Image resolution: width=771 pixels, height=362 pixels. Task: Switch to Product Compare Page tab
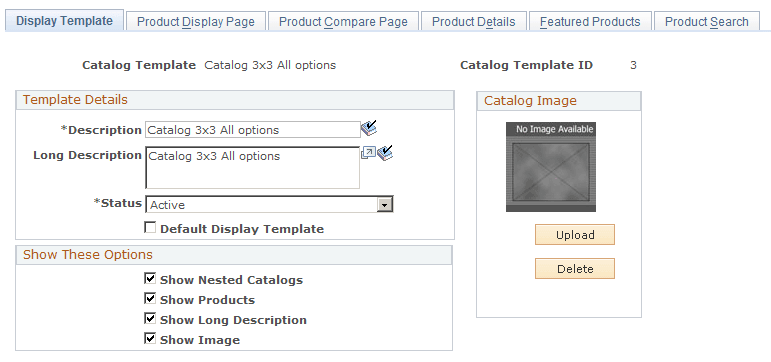(x=343, y=22)
